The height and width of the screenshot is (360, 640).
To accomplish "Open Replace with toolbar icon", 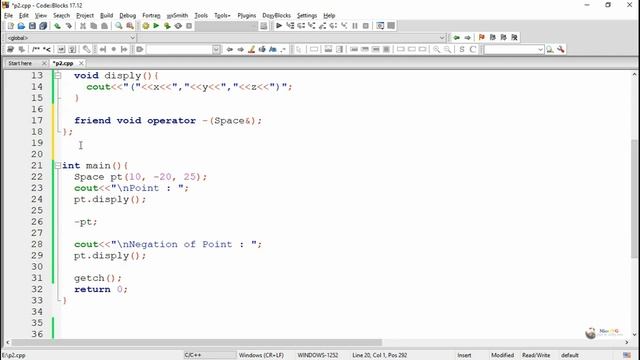I will click(130, 26).
